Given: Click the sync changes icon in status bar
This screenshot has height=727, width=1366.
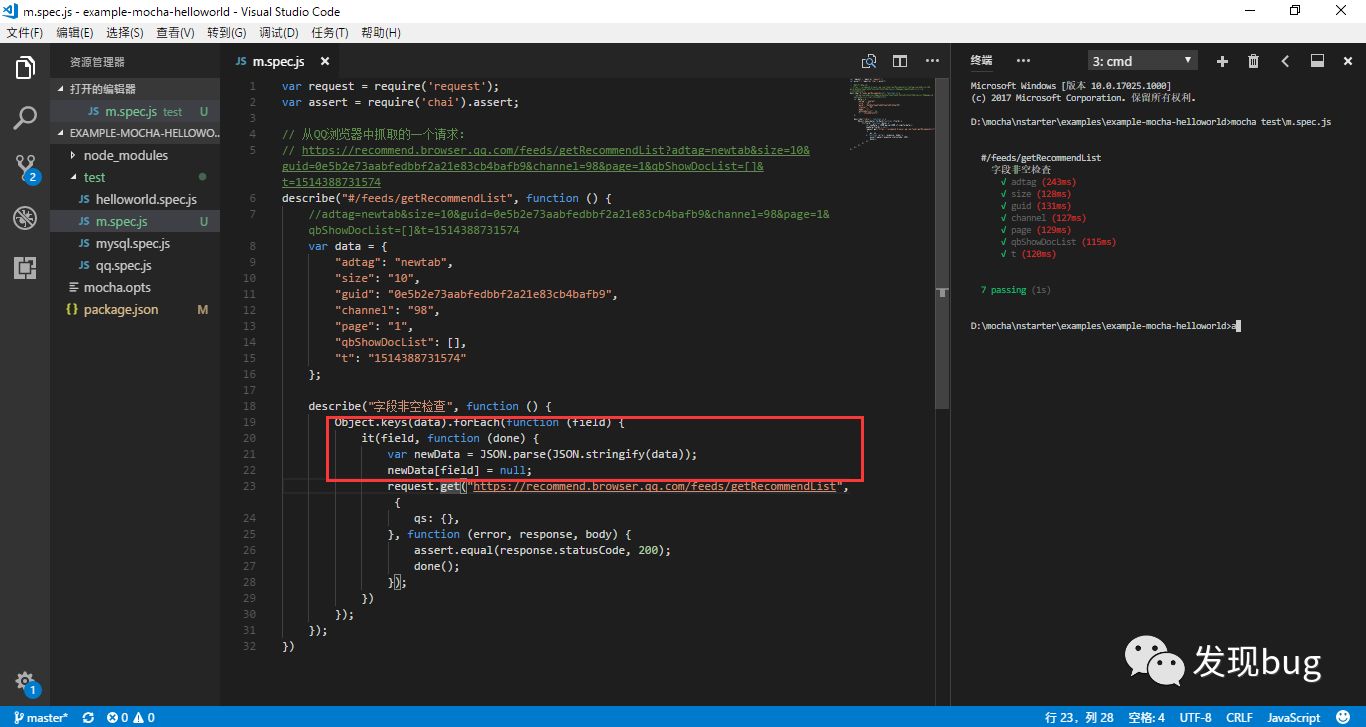Looking at the screenshot, I should (x=88, y=717).
